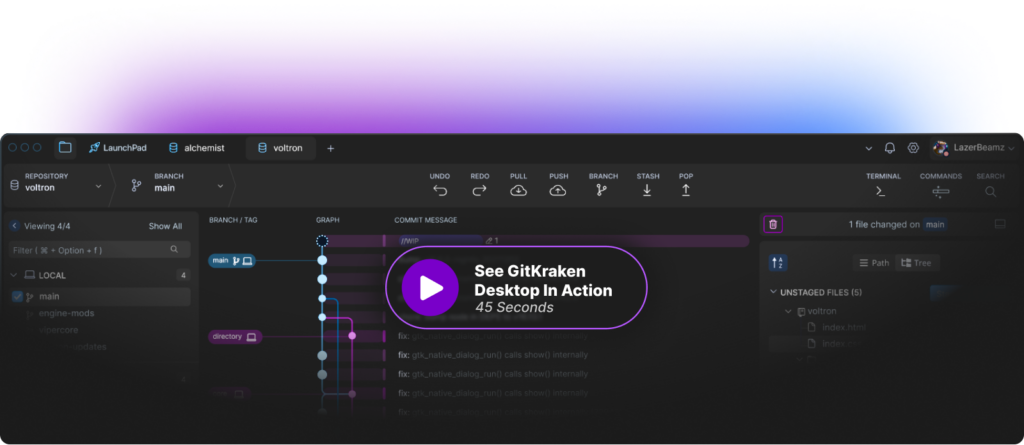Click Show All in left panel

click(165, 226)
